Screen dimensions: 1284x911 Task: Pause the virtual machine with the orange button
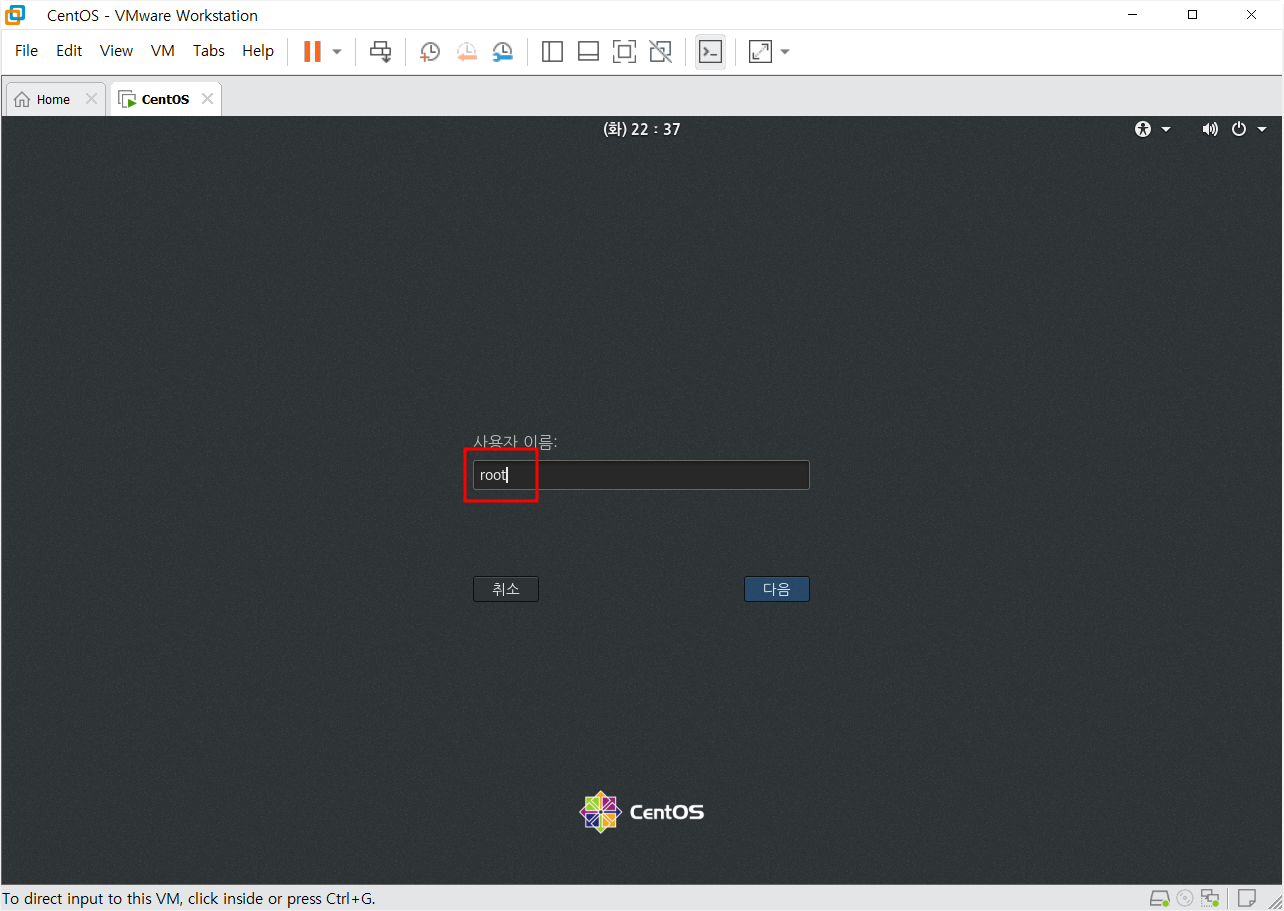312,51
